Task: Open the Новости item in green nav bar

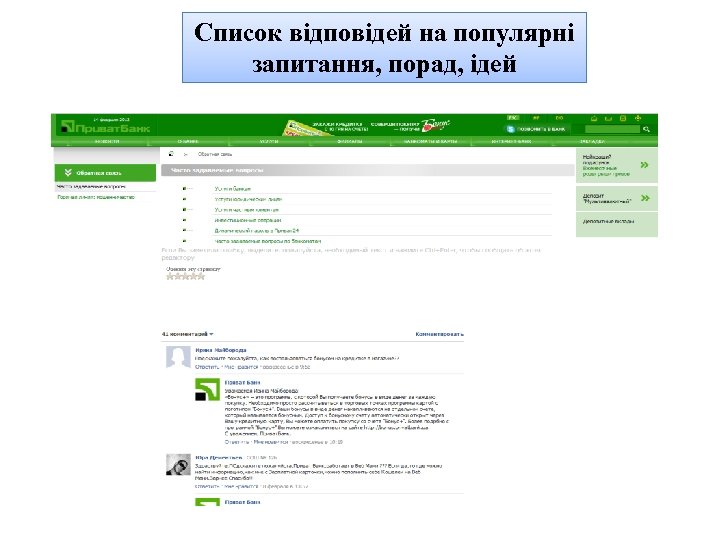Action: pos(107,141)
